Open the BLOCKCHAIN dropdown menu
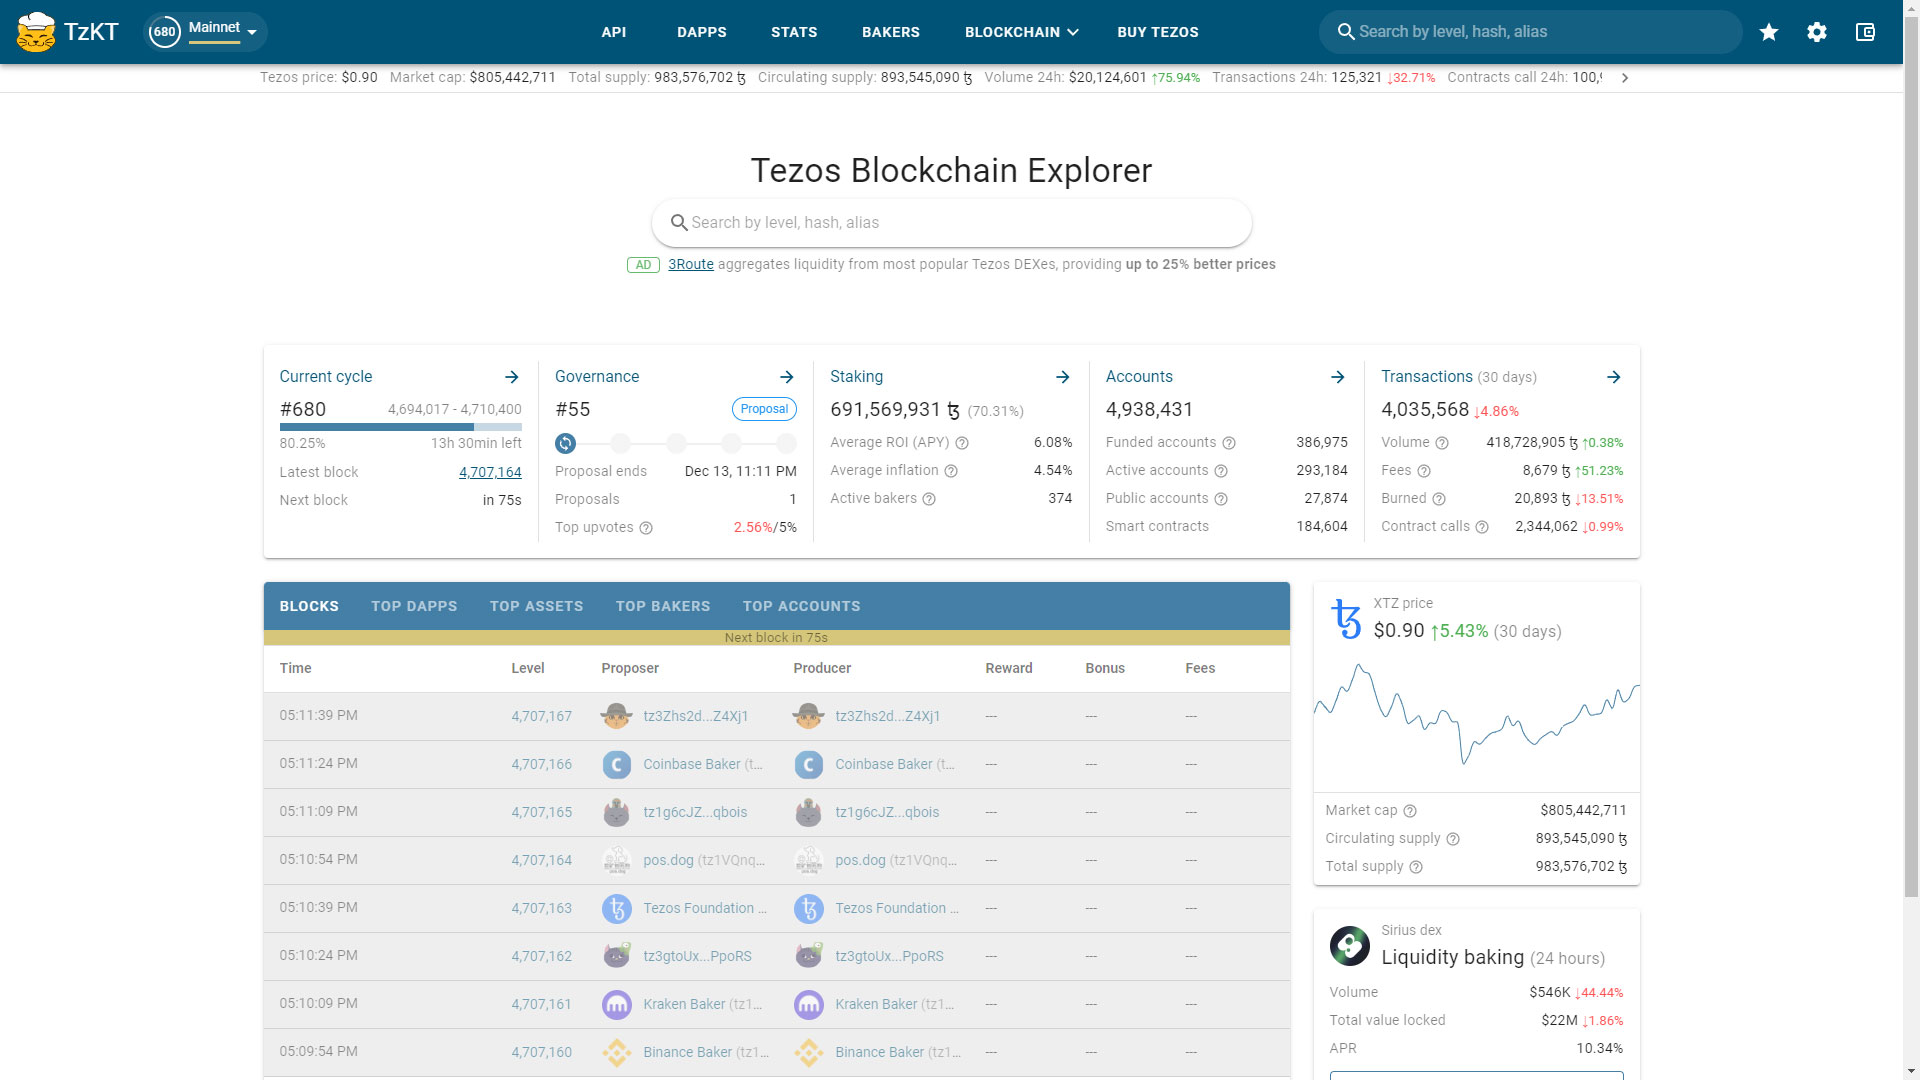Image resolution: width=1920 pixels, height=1080 pixels. pyautogui.click(x=1020, y=31)
